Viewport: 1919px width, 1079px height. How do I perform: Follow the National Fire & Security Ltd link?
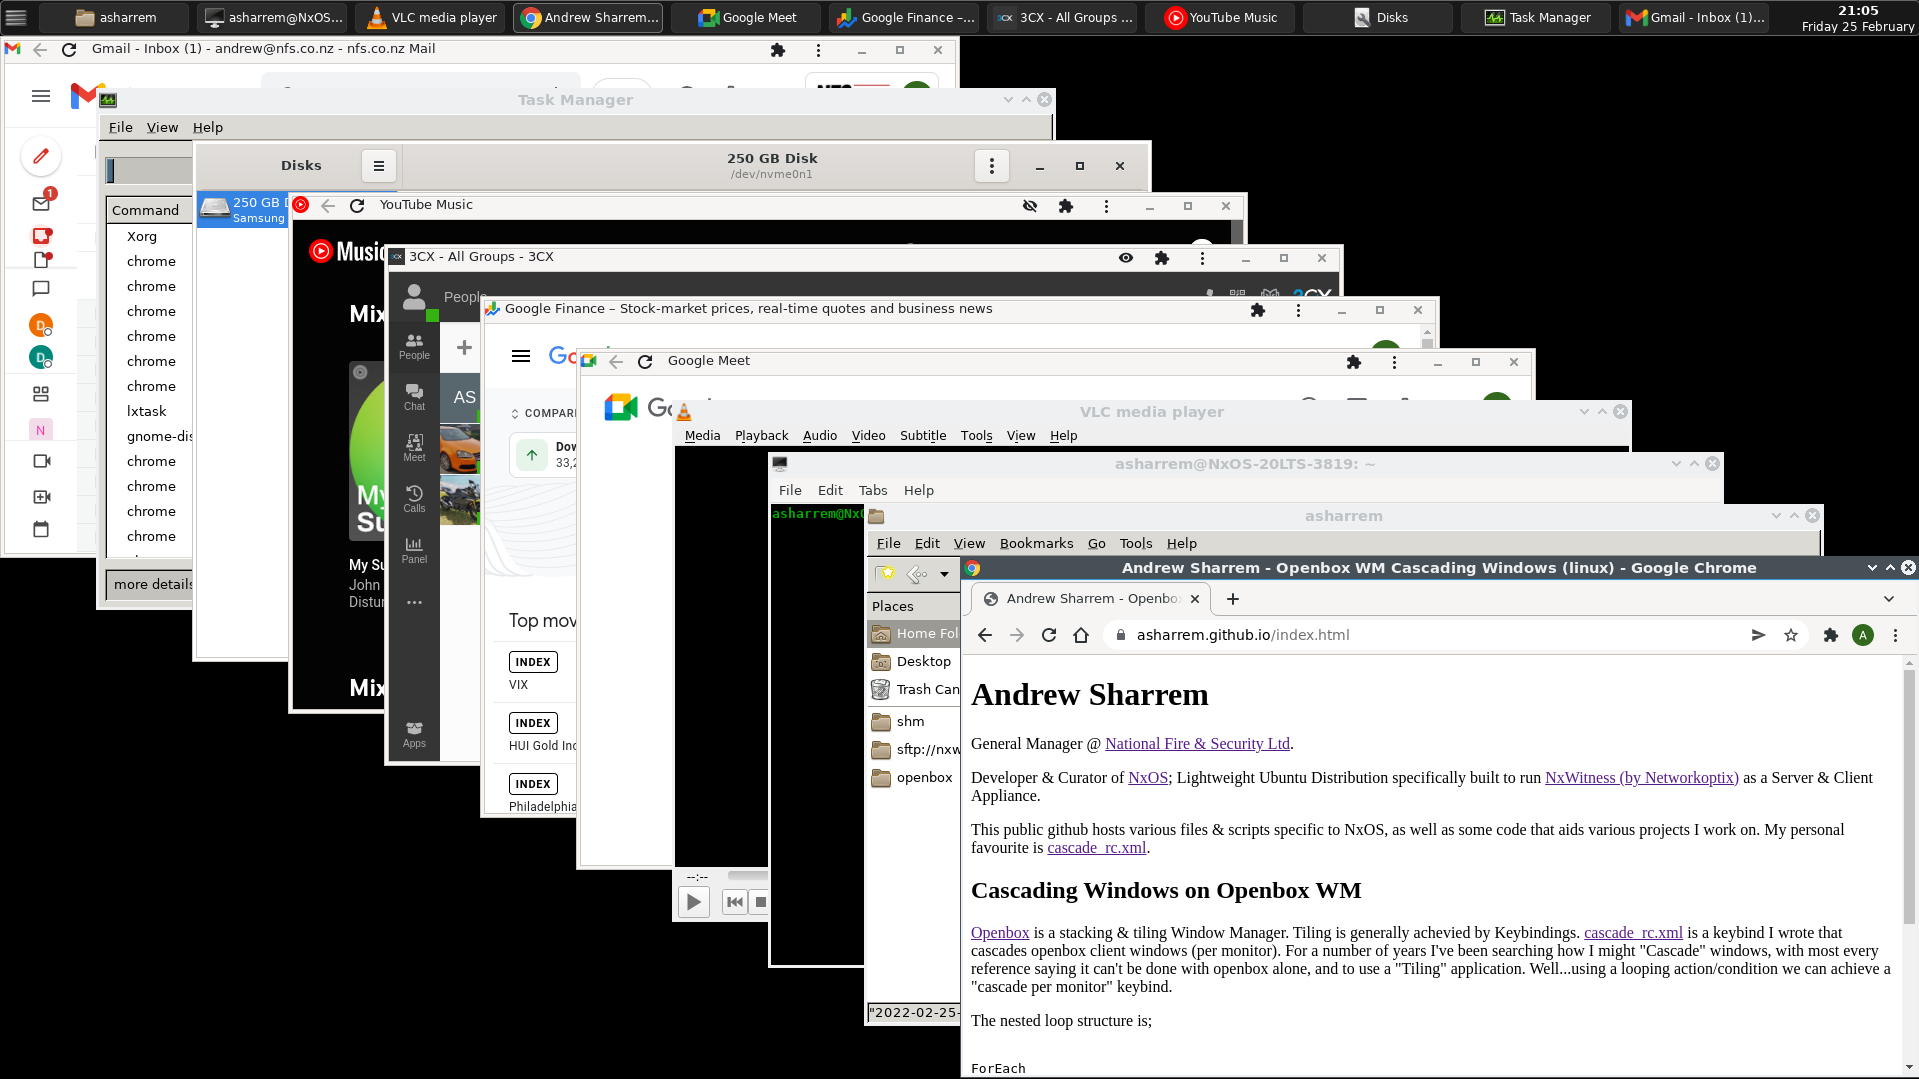pyautogui.click(x=1198, y=744)
